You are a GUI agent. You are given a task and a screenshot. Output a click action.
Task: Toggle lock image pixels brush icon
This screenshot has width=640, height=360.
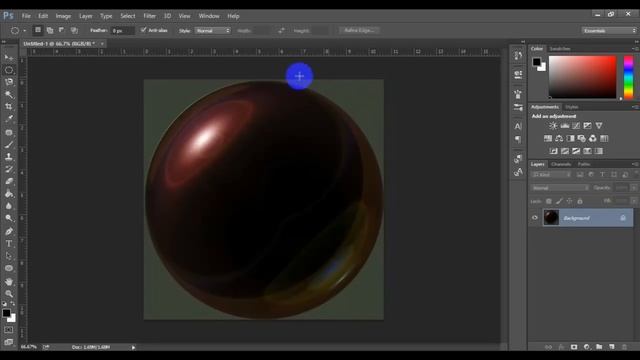tap(559, 201)
